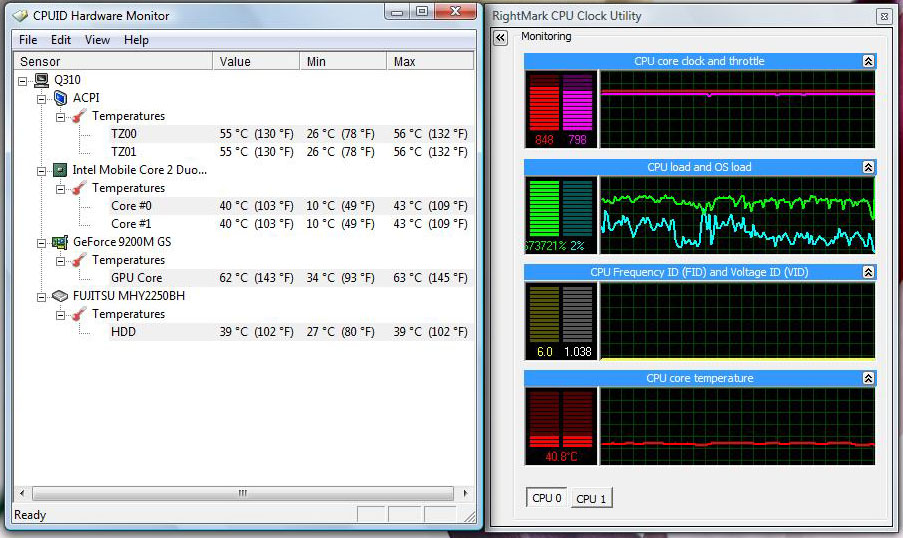Image resolution: width=903 pixels, height=538 pixels.
Task: Click the scrollbar right arrow
Action: tap(465, 493)
